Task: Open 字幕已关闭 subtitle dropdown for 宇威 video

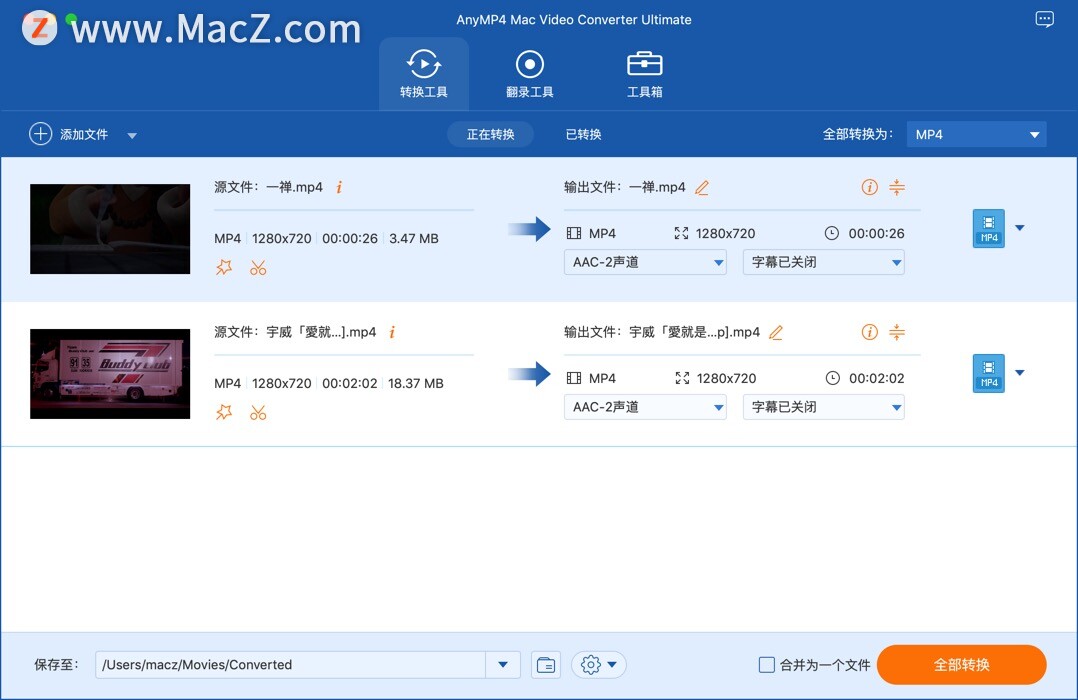Action: pyautogui.click(x=824, y=407)
